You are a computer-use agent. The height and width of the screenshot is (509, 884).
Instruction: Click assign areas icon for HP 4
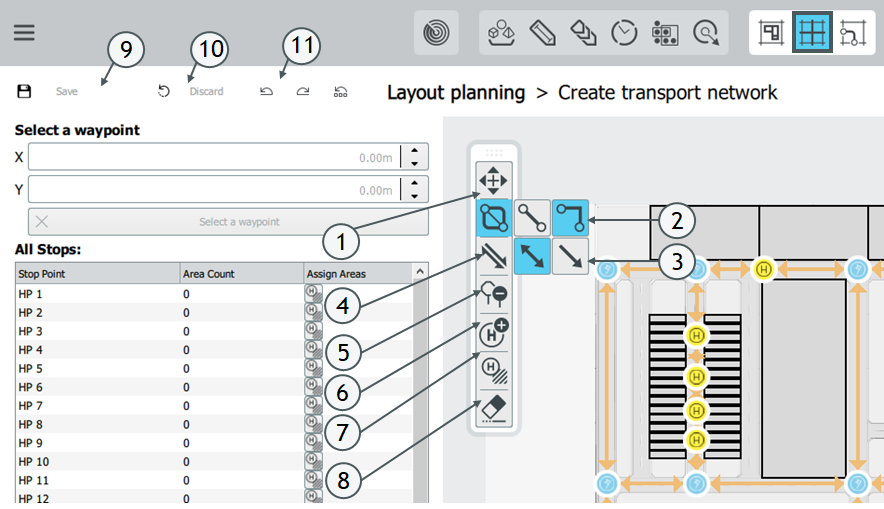click(313, 349)
